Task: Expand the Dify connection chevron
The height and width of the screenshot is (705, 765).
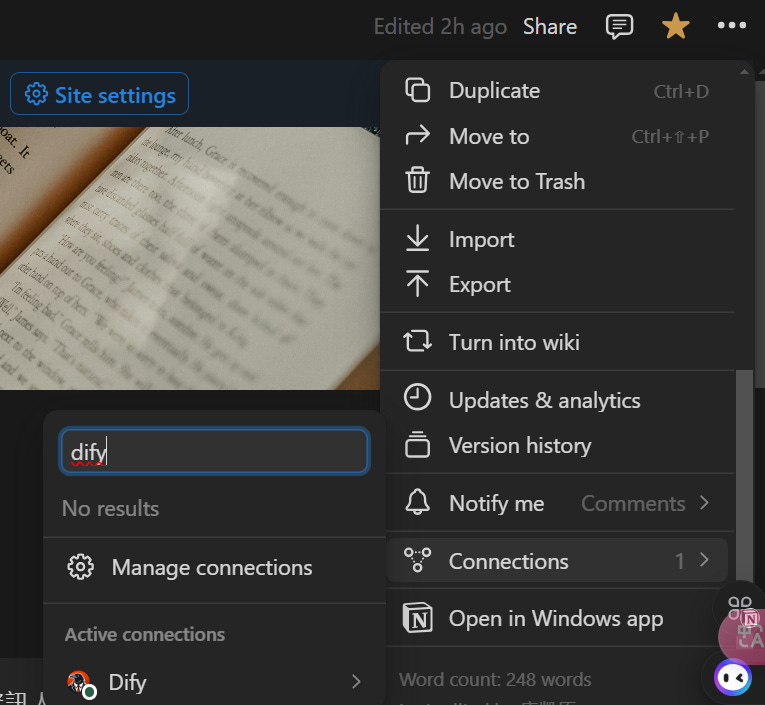Action: click(x=356, y=682)
